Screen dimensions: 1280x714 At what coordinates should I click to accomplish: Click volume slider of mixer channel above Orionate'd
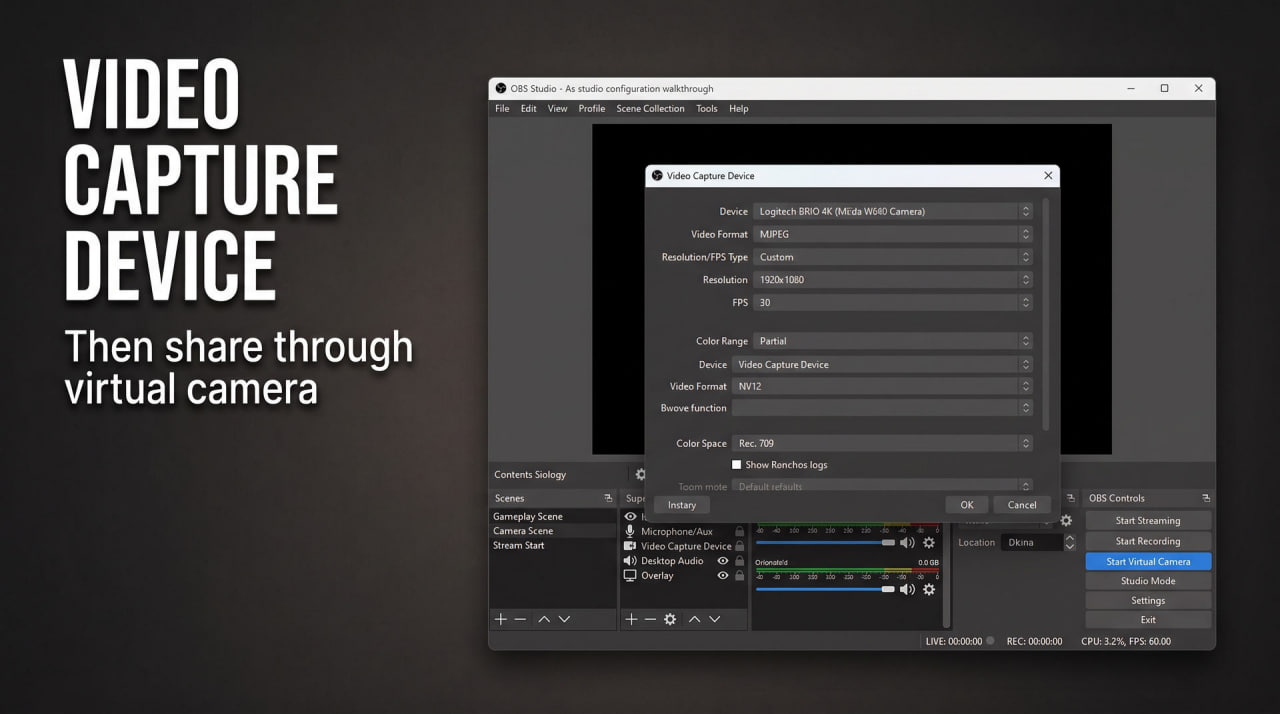coord(825,543)
